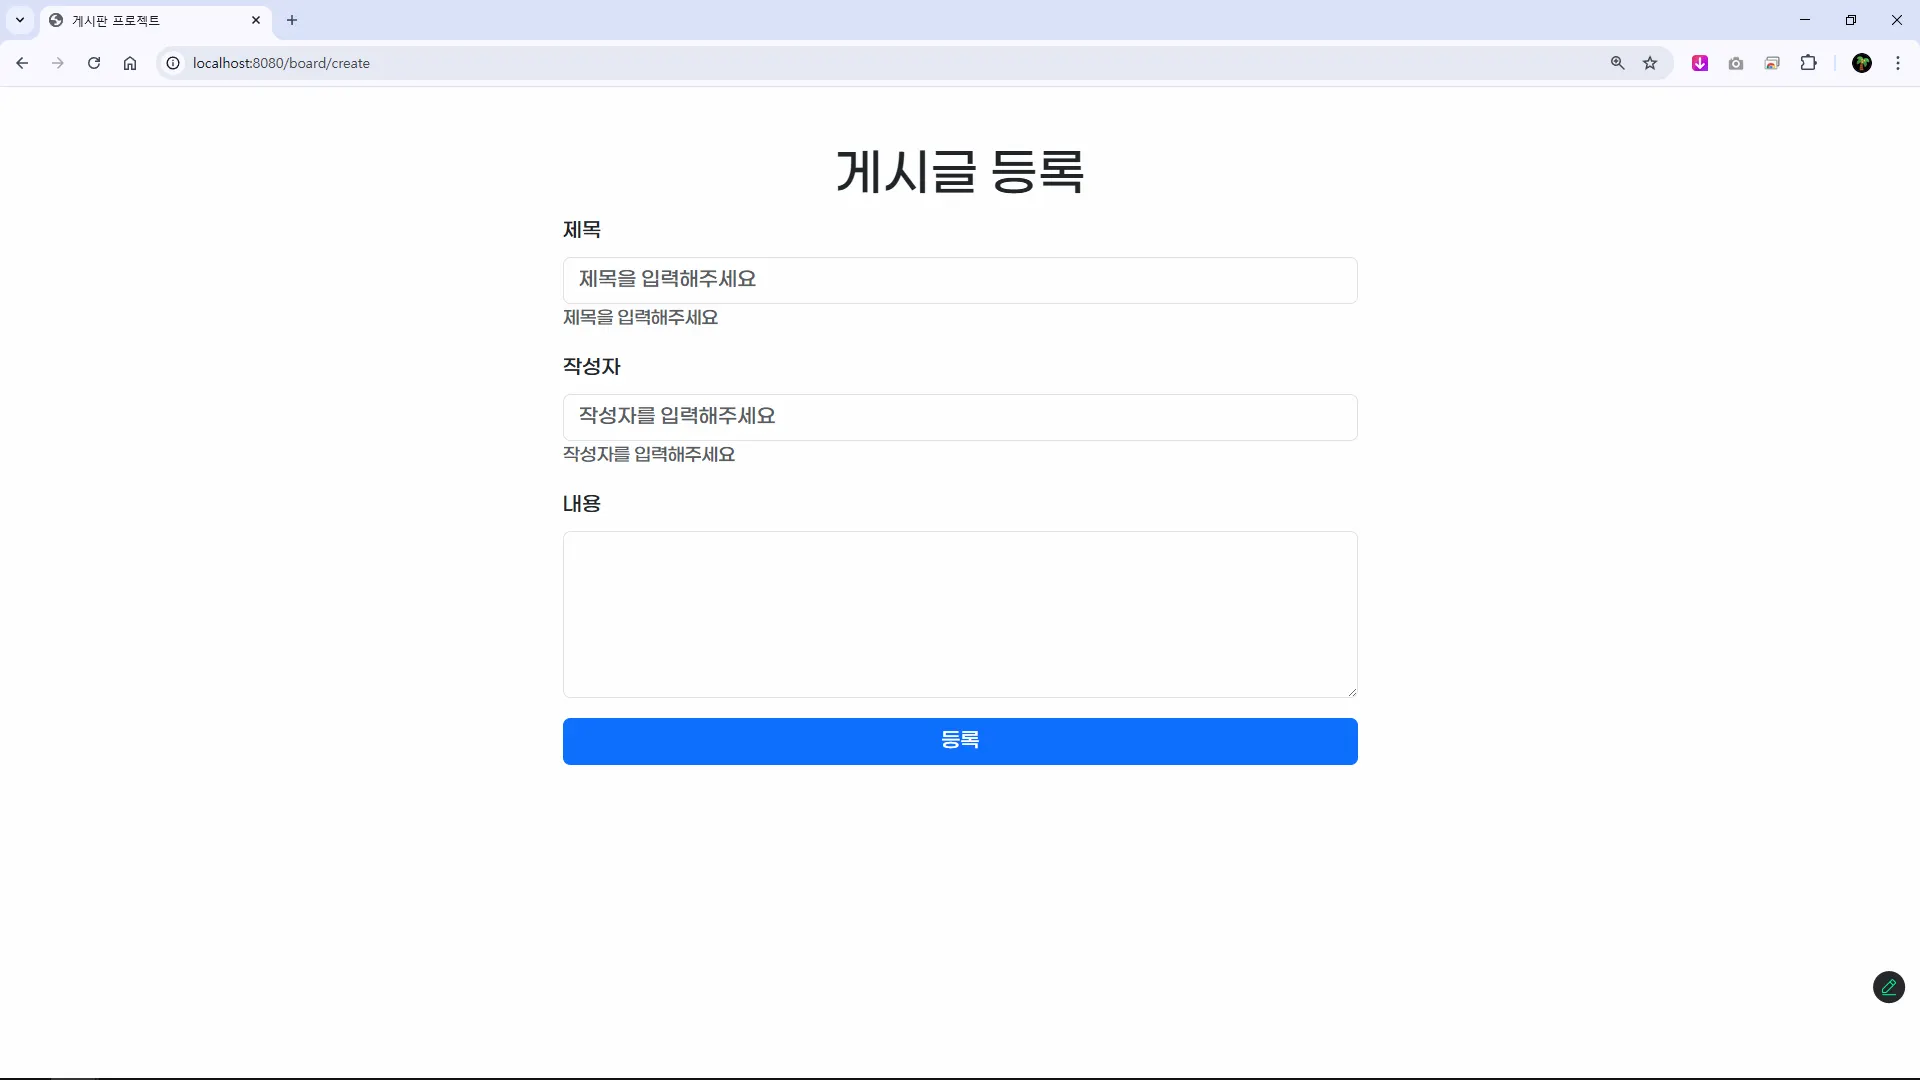Open the browser profile avatar
This screenshot has width=1920, height=1080.
1862,63
